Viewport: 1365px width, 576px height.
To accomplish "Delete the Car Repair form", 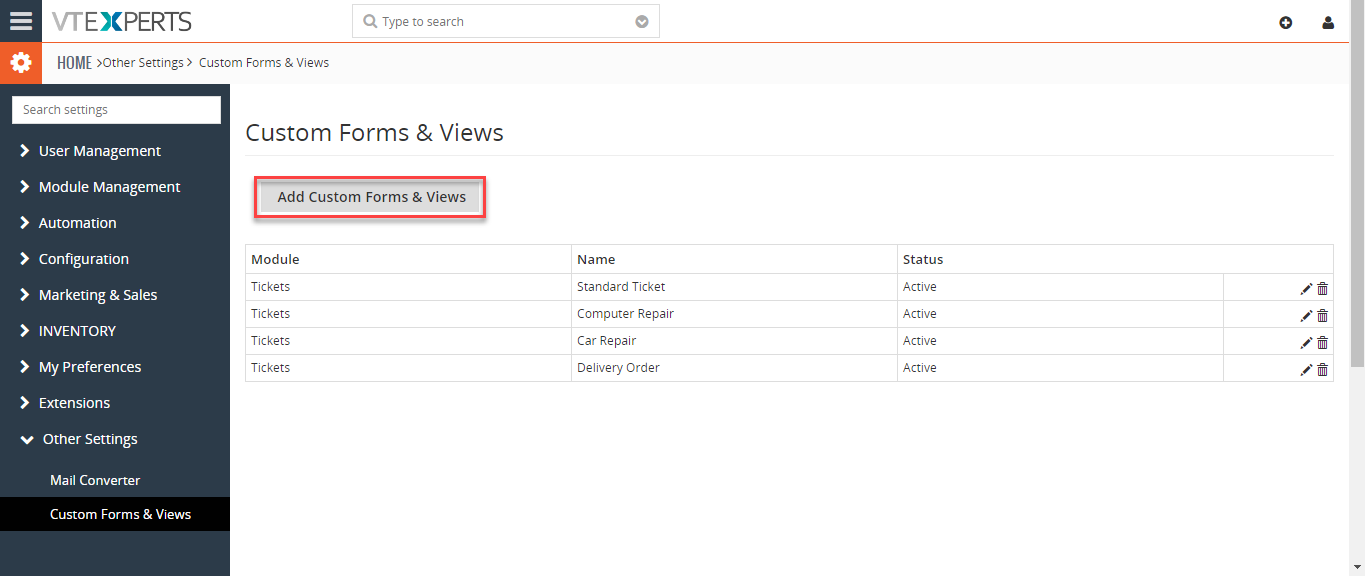I will click(x=1323, y=343).
